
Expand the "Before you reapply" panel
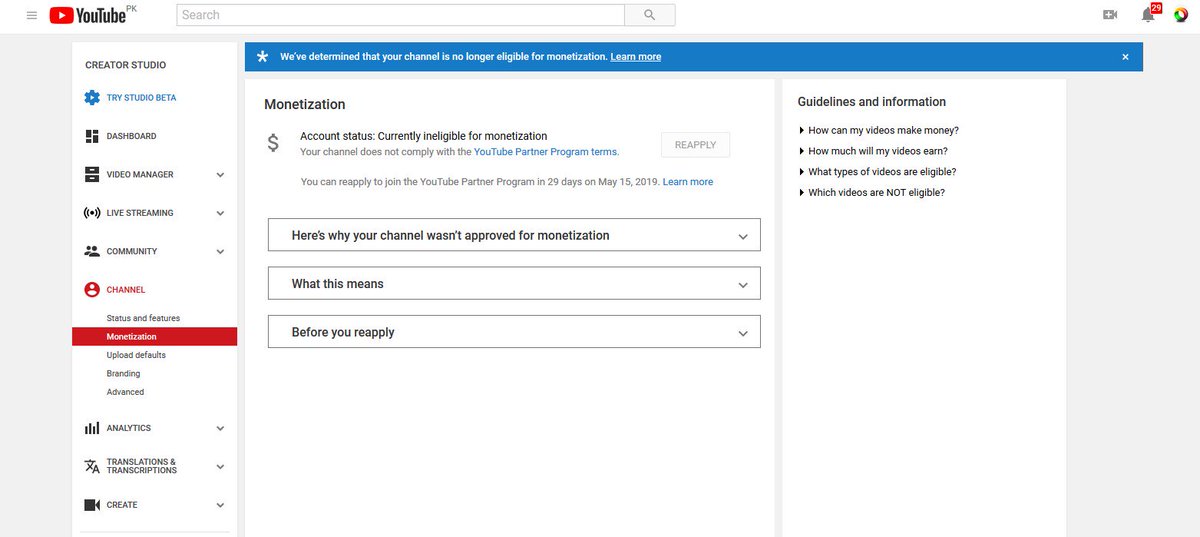tap(514, 332)
